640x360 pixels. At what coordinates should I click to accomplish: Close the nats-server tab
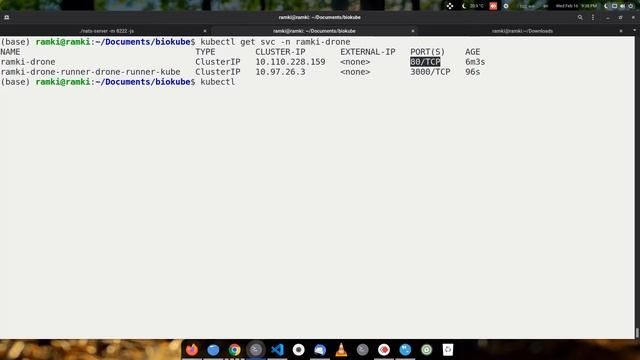coord(205,31)
